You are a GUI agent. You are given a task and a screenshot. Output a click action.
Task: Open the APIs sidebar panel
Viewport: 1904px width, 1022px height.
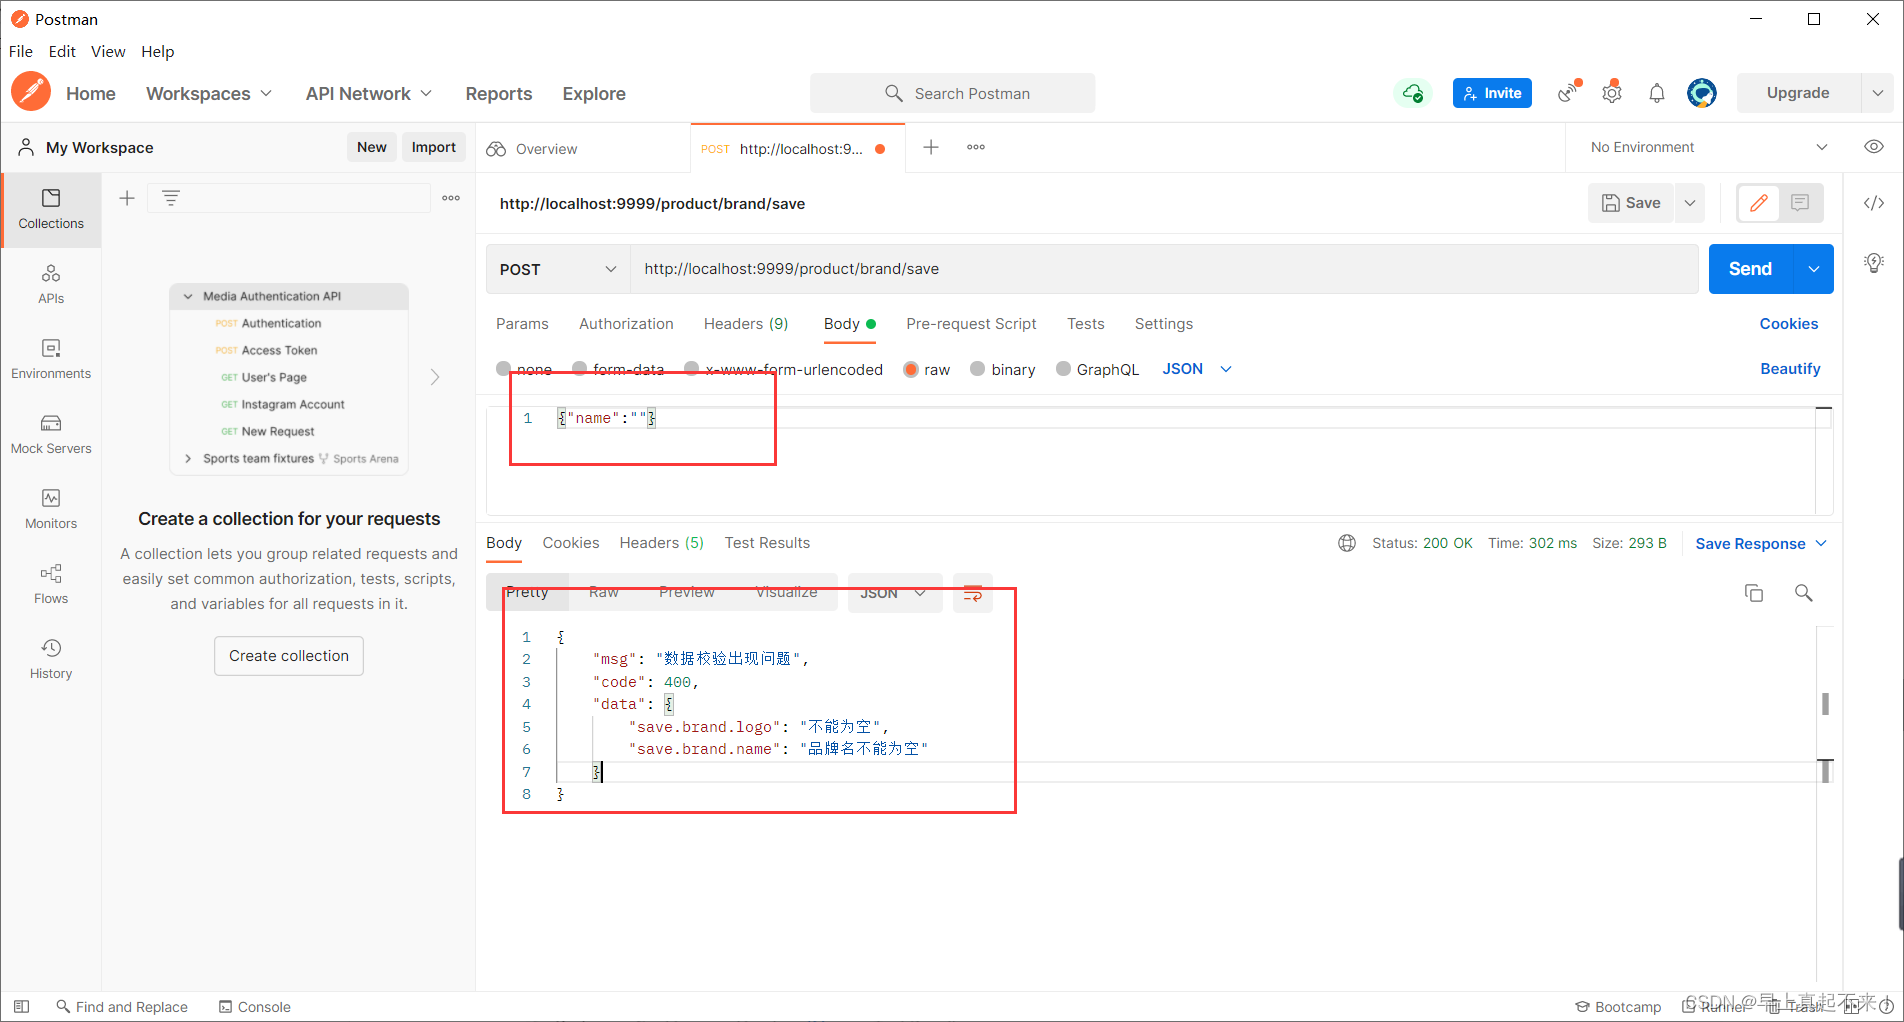(x=51, y=285)
